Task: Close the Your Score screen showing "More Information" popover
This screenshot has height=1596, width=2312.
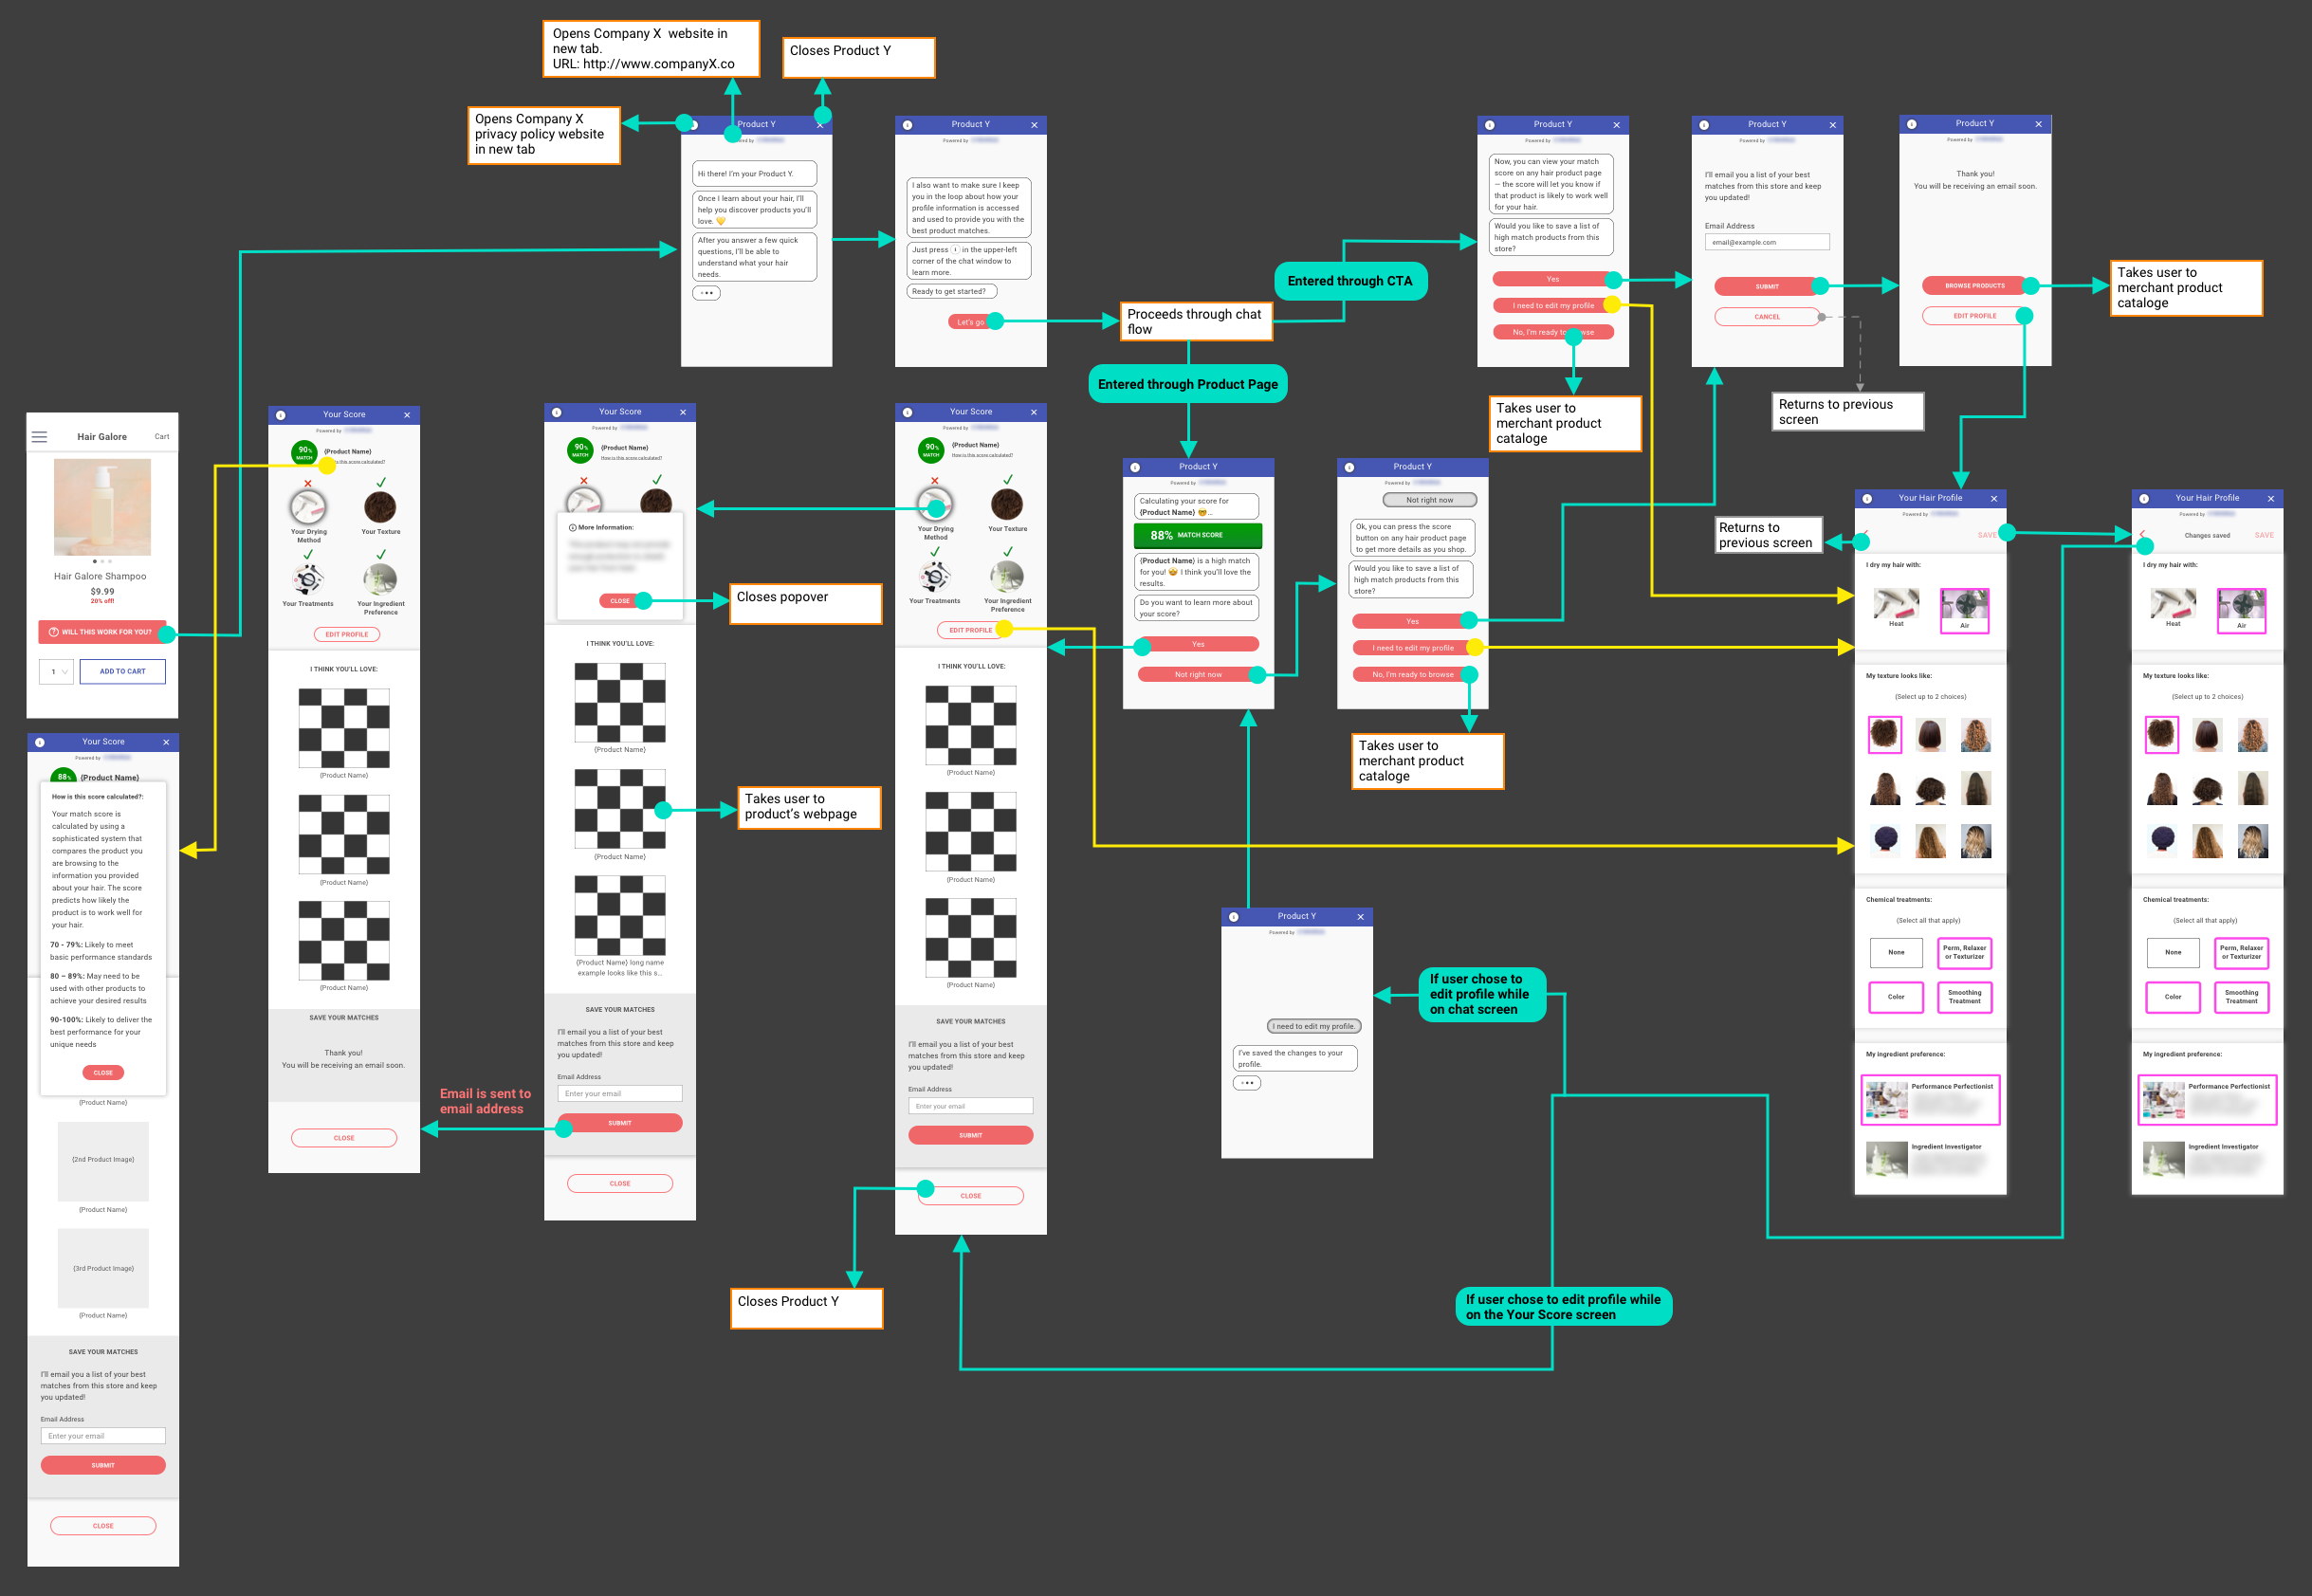Action: (683, 412)
